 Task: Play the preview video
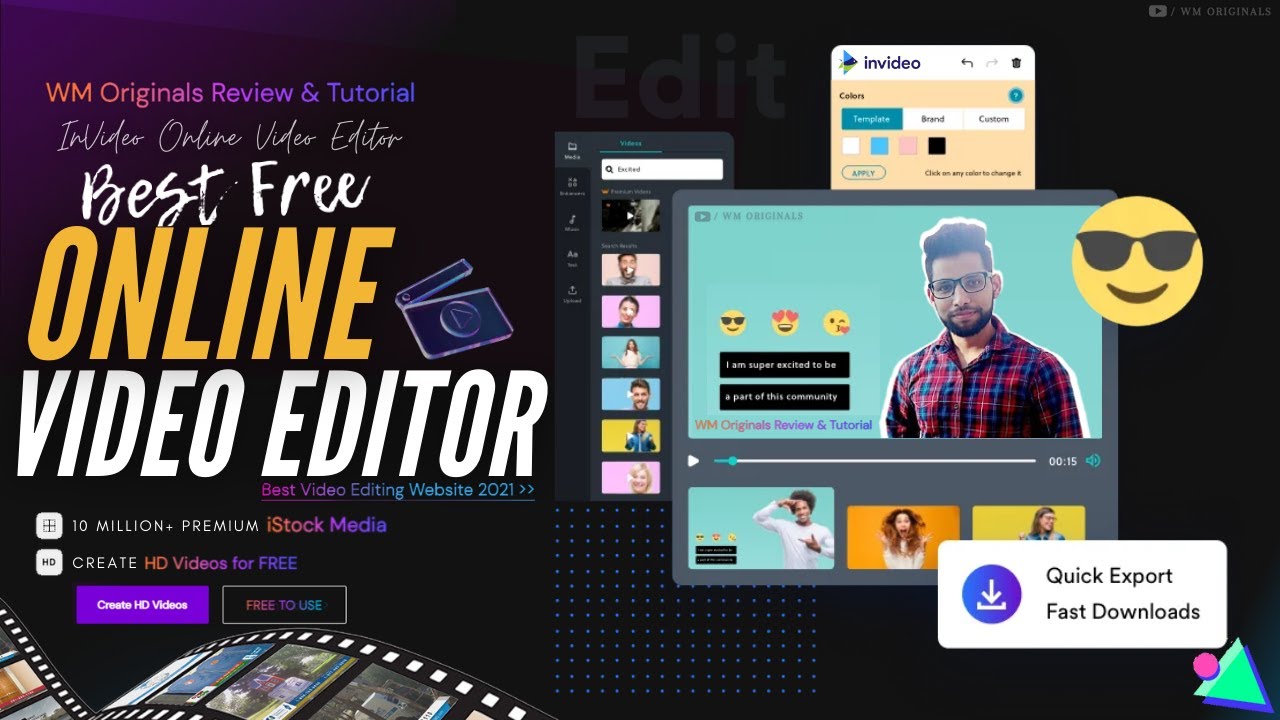pyautogui.click(x=693, y=461)
